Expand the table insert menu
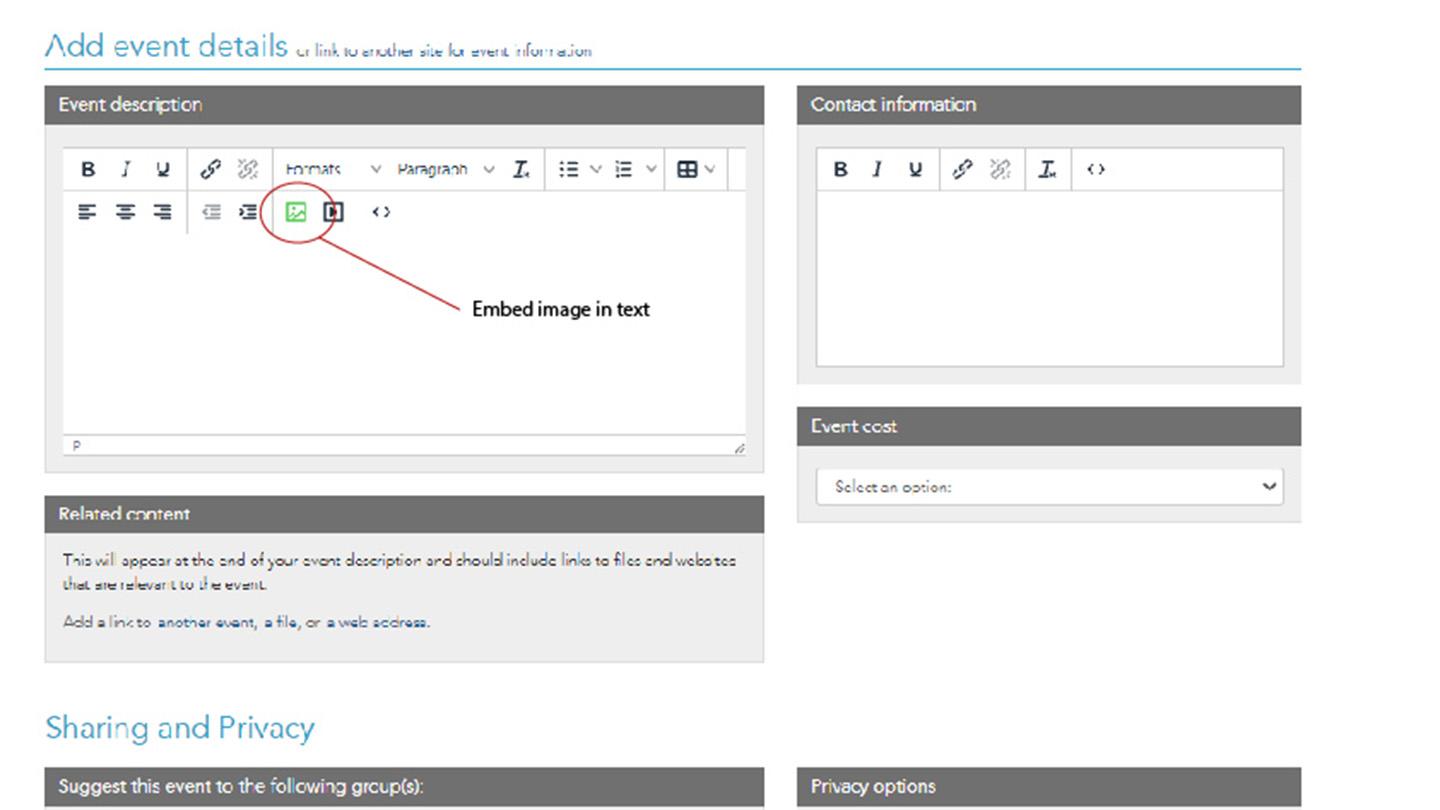Screen dimensions: 1440x810 click(x=696, y=169)
